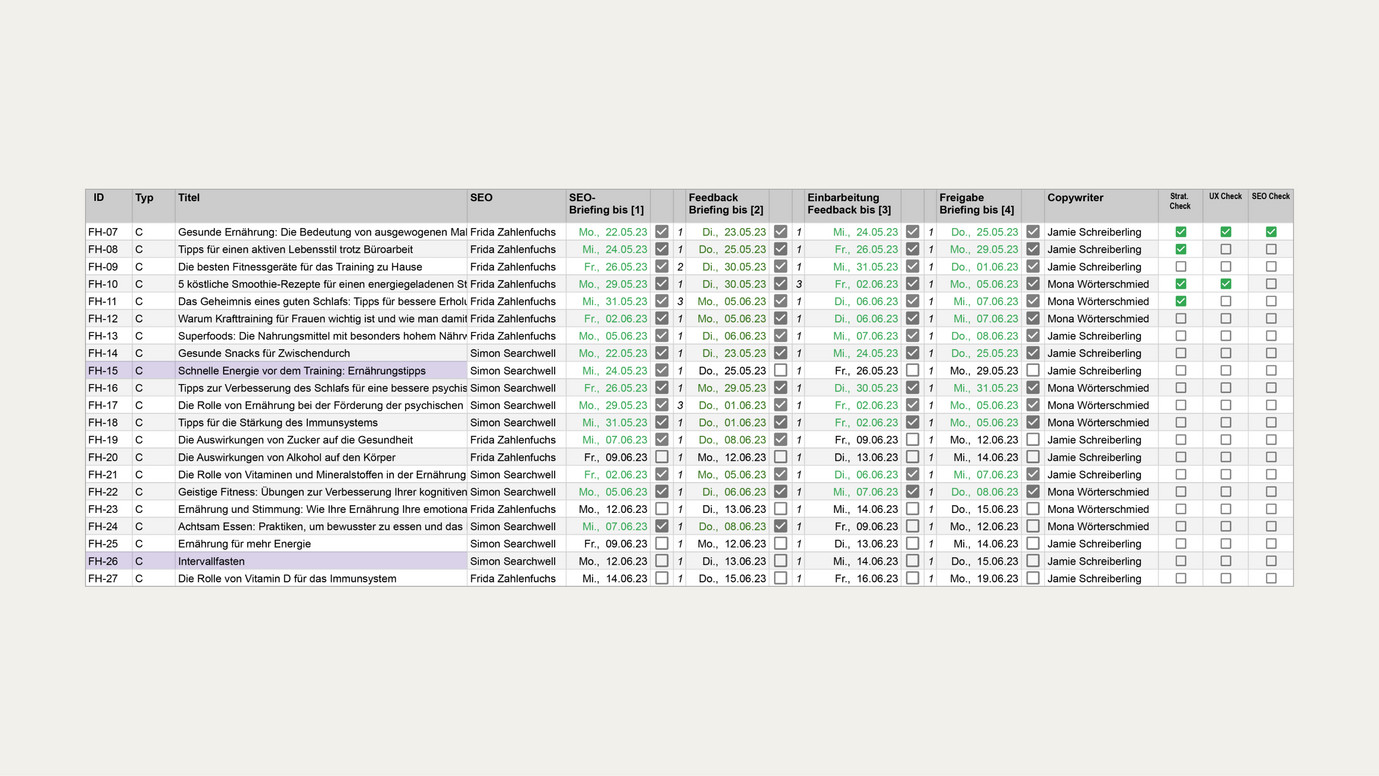Select the Copywriter cell in row FH-10

point(1100,284)
